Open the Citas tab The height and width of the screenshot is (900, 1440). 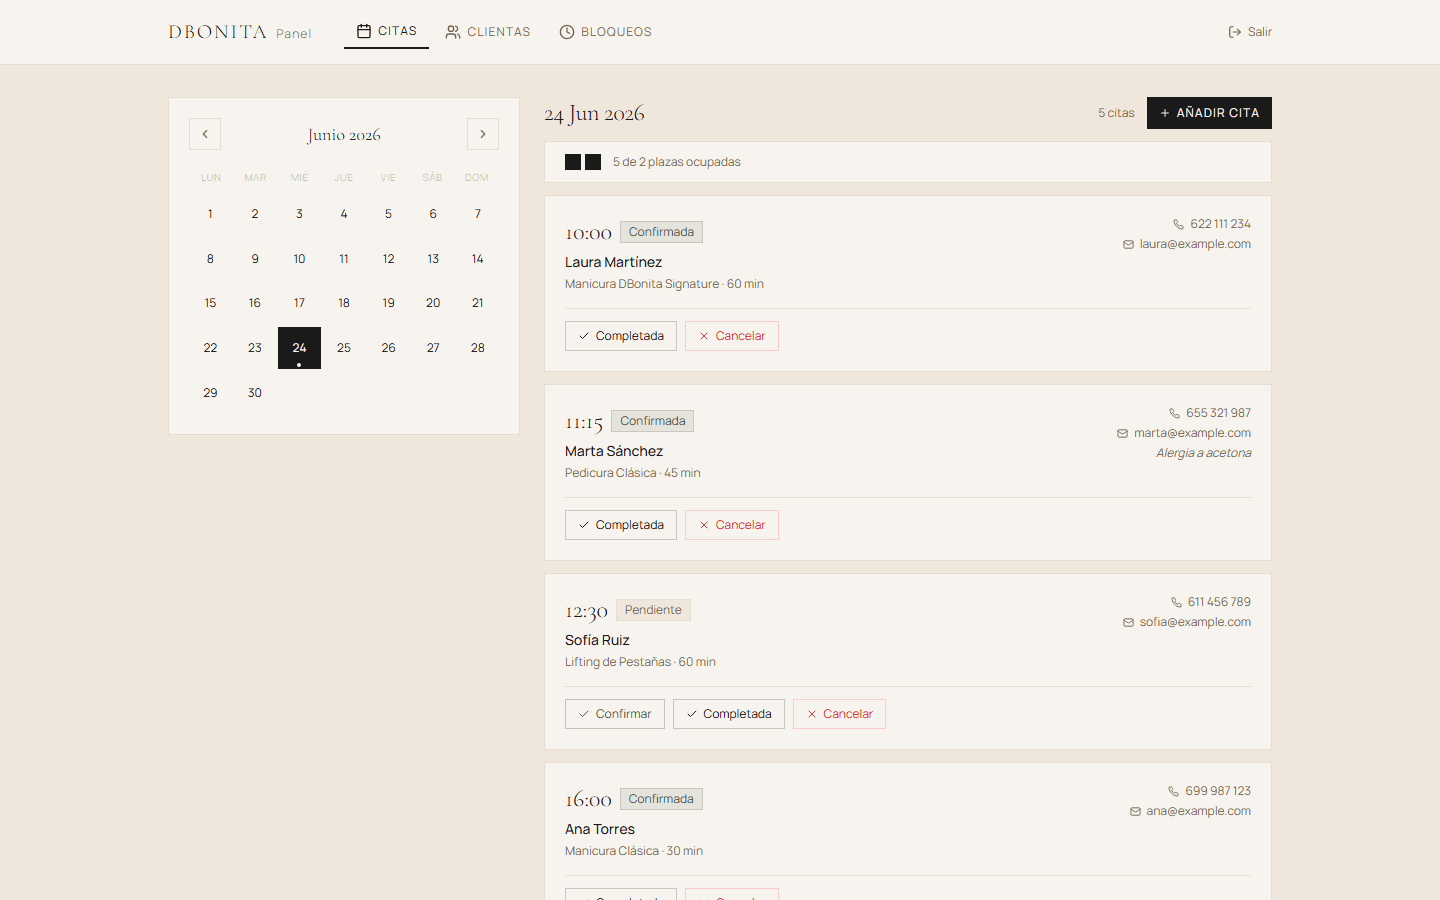point(386,31)
